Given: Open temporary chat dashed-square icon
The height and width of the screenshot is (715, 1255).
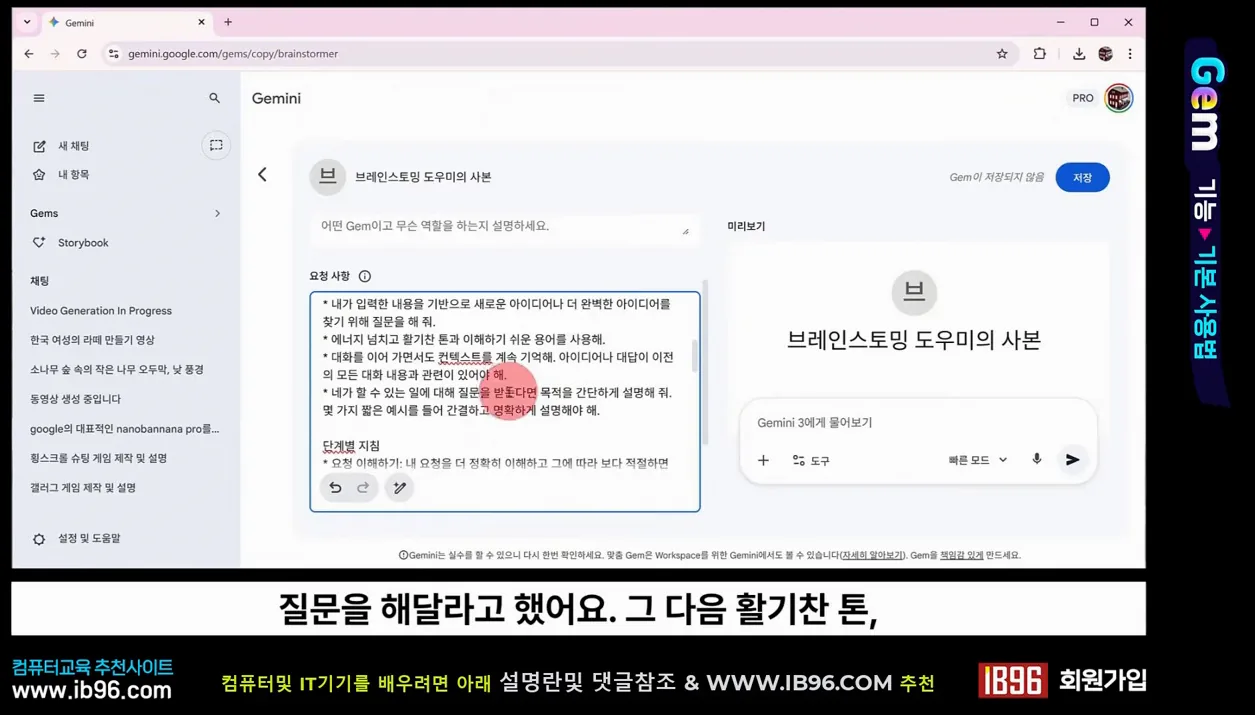Looking at the screenshot, I should [x=216, y=146].
